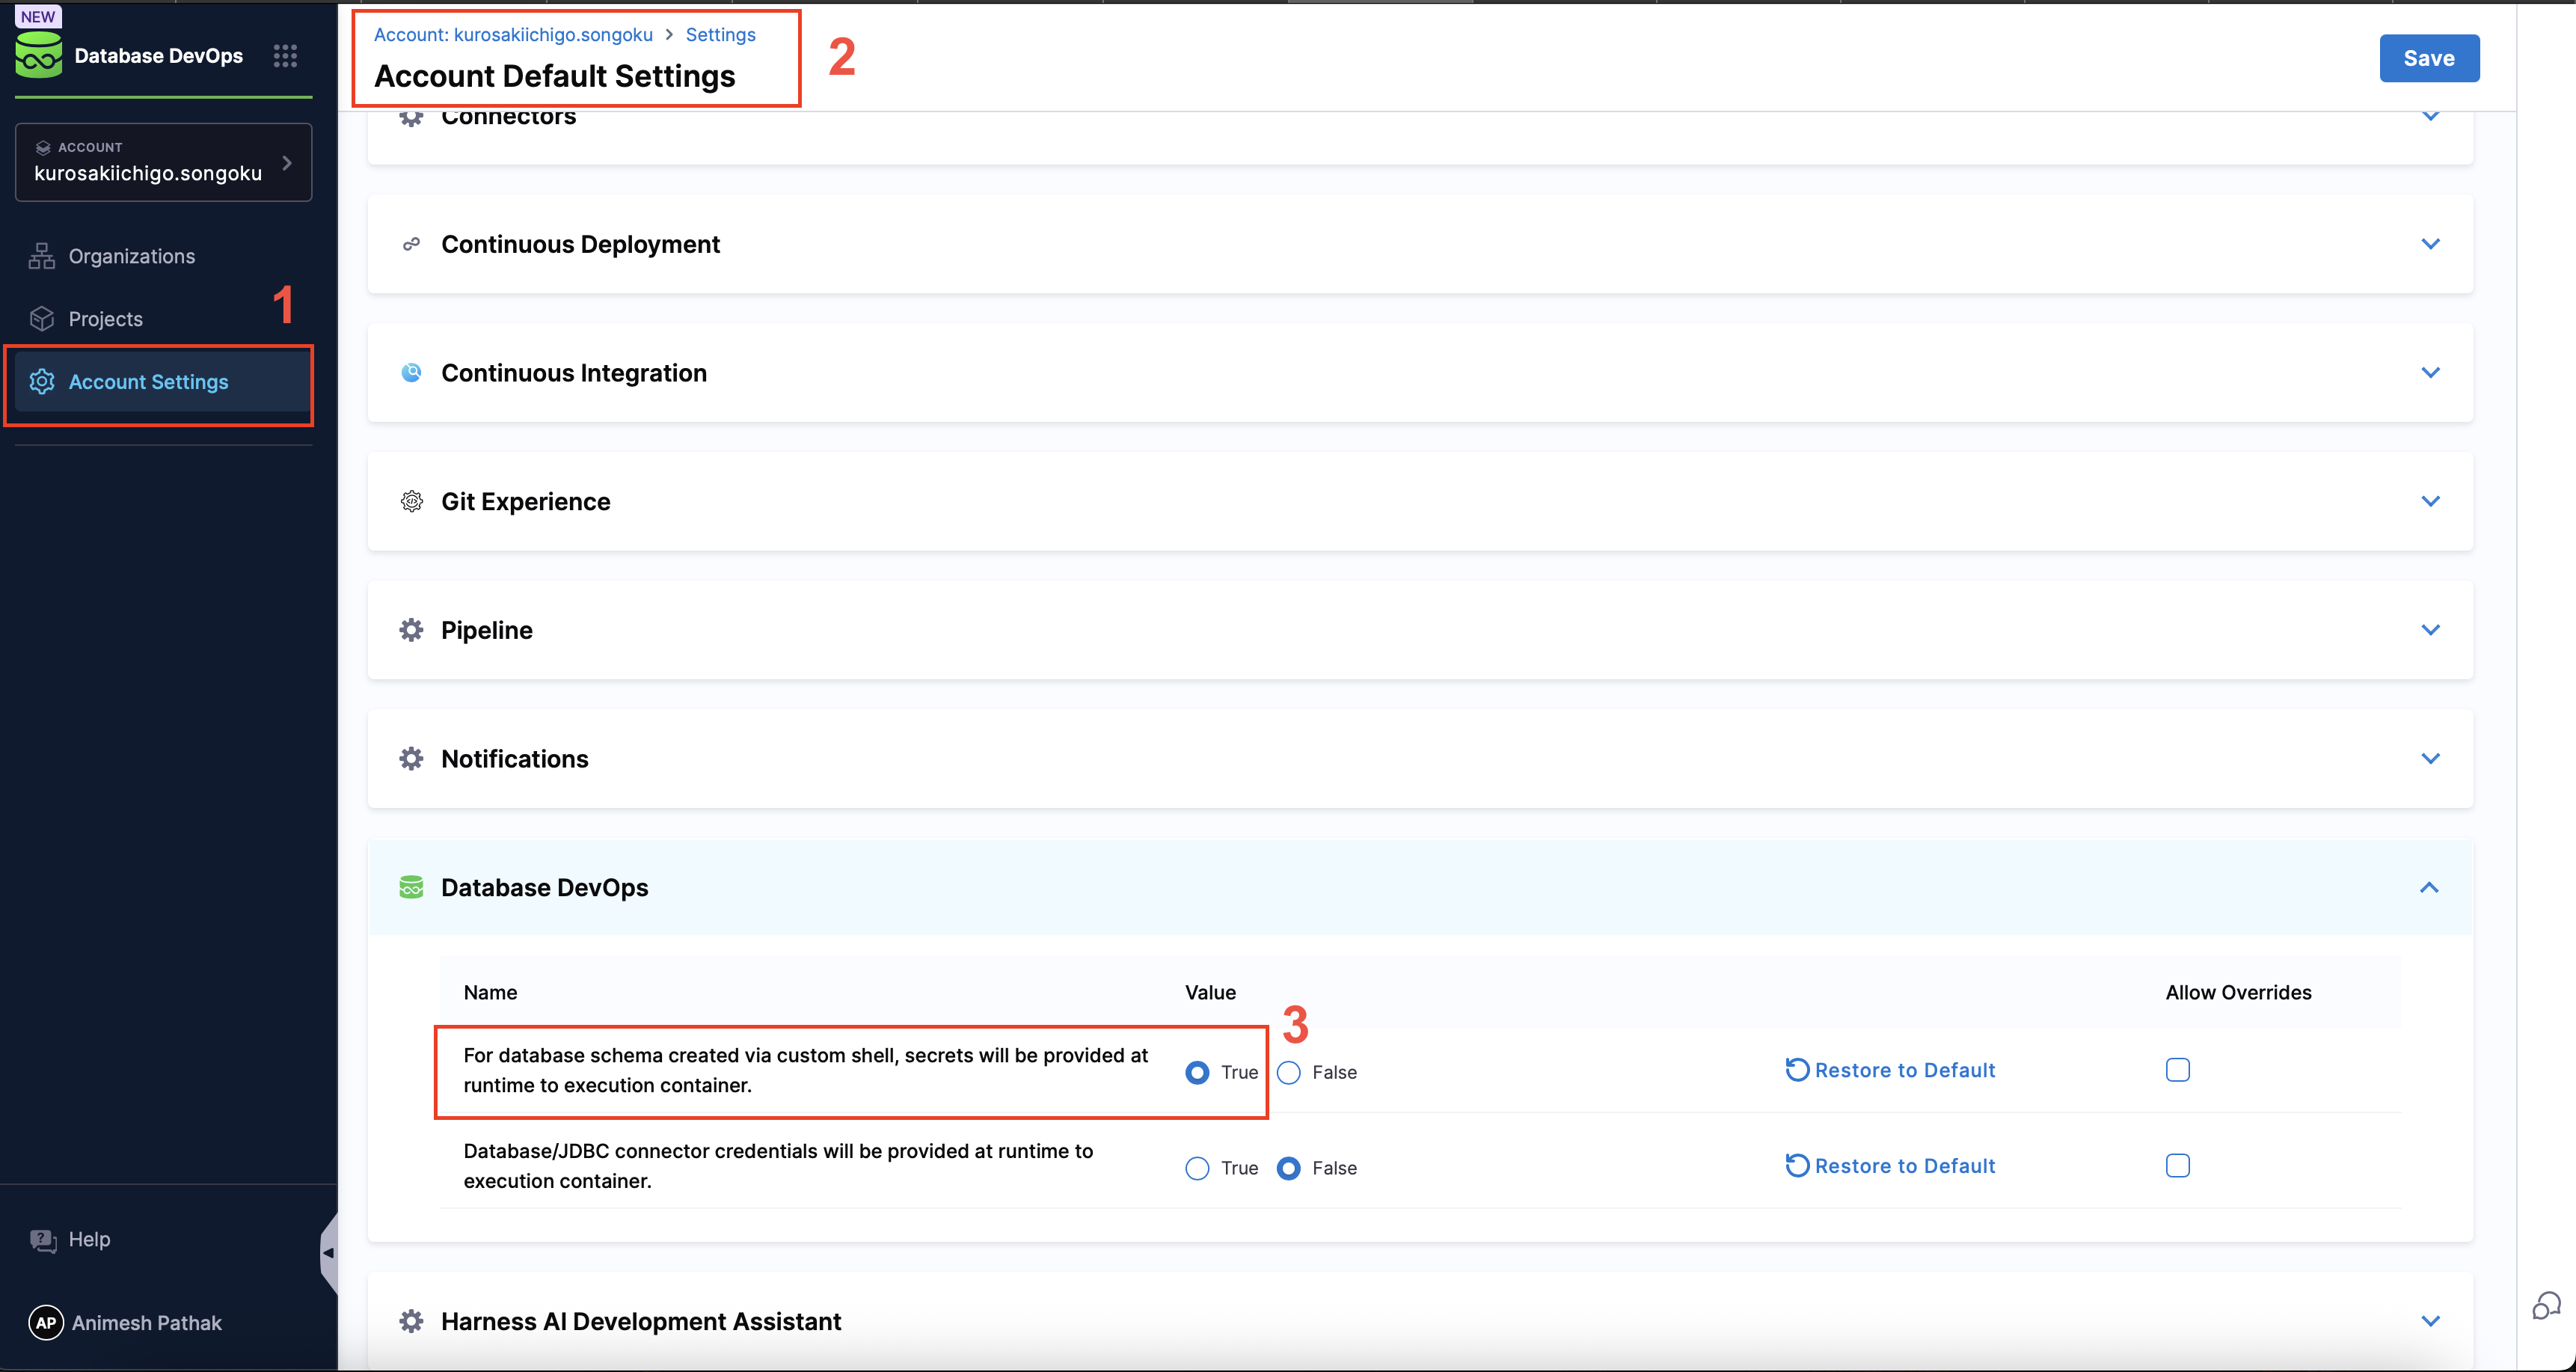This screenshot has width=2576, height=1372.
Task: Collapse the Database DevOps settings section
Action: tap(2431, 887)
